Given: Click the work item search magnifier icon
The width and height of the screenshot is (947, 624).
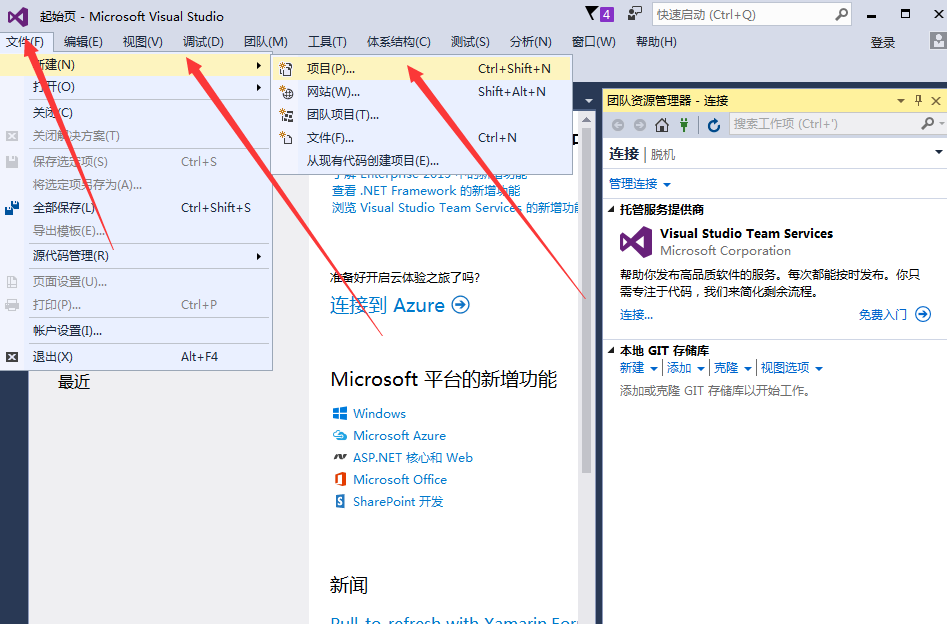Looking at the screenshot, I should [928, 123].
